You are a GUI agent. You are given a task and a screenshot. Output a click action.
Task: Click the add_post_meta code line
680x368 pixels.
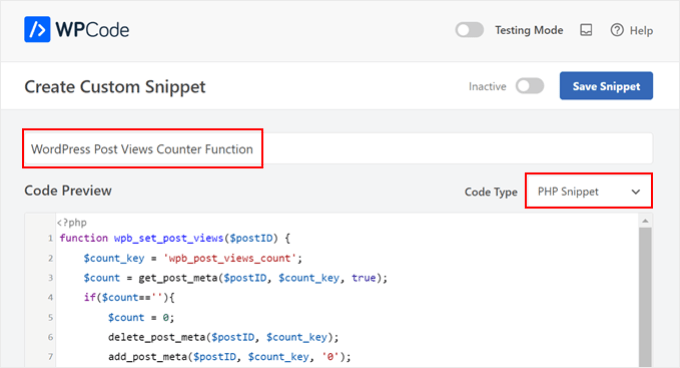[x=229, y=357]
